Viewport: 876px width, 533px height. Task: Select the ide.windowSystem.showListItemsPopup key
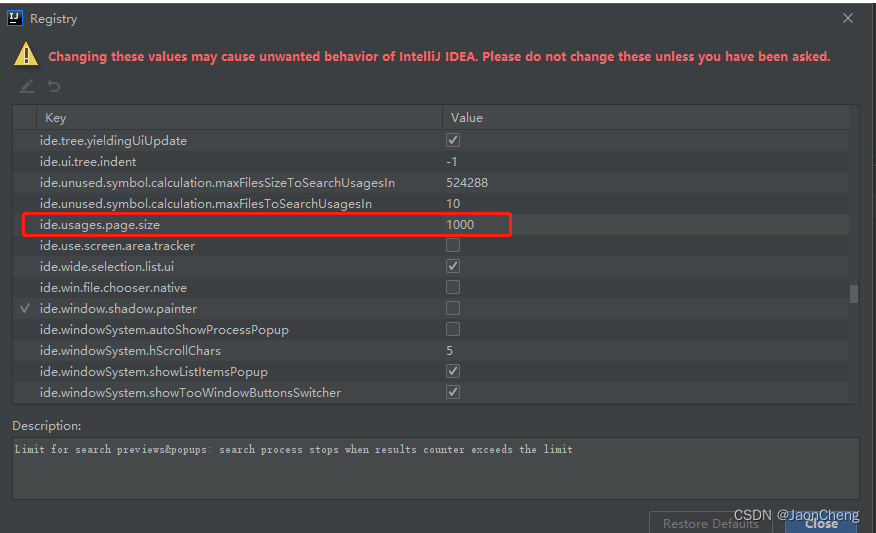click(x=154, y=372)
